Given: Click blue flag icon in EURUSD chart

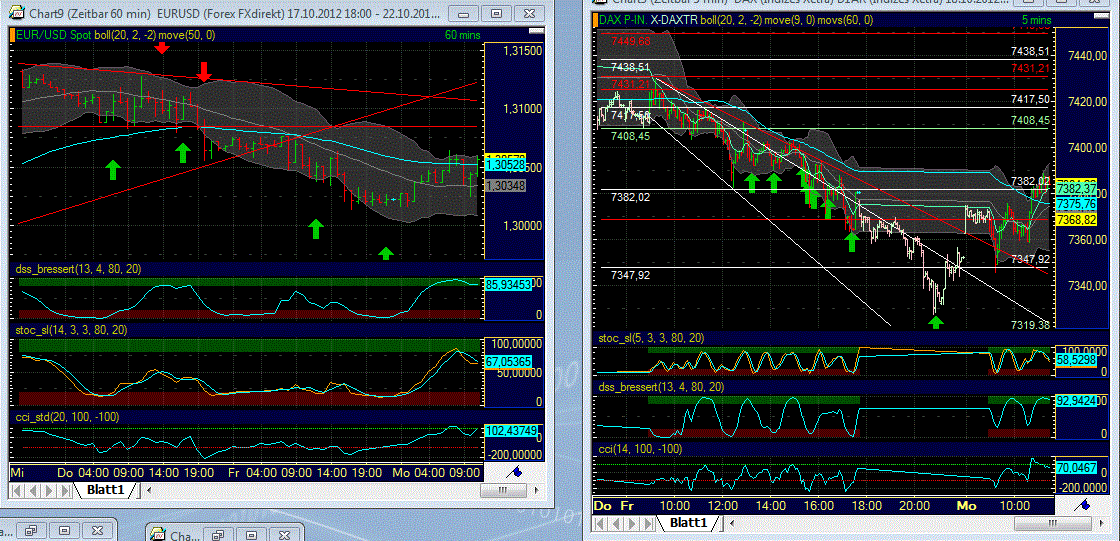Looking at the screenshot, I should coord(514,472).
